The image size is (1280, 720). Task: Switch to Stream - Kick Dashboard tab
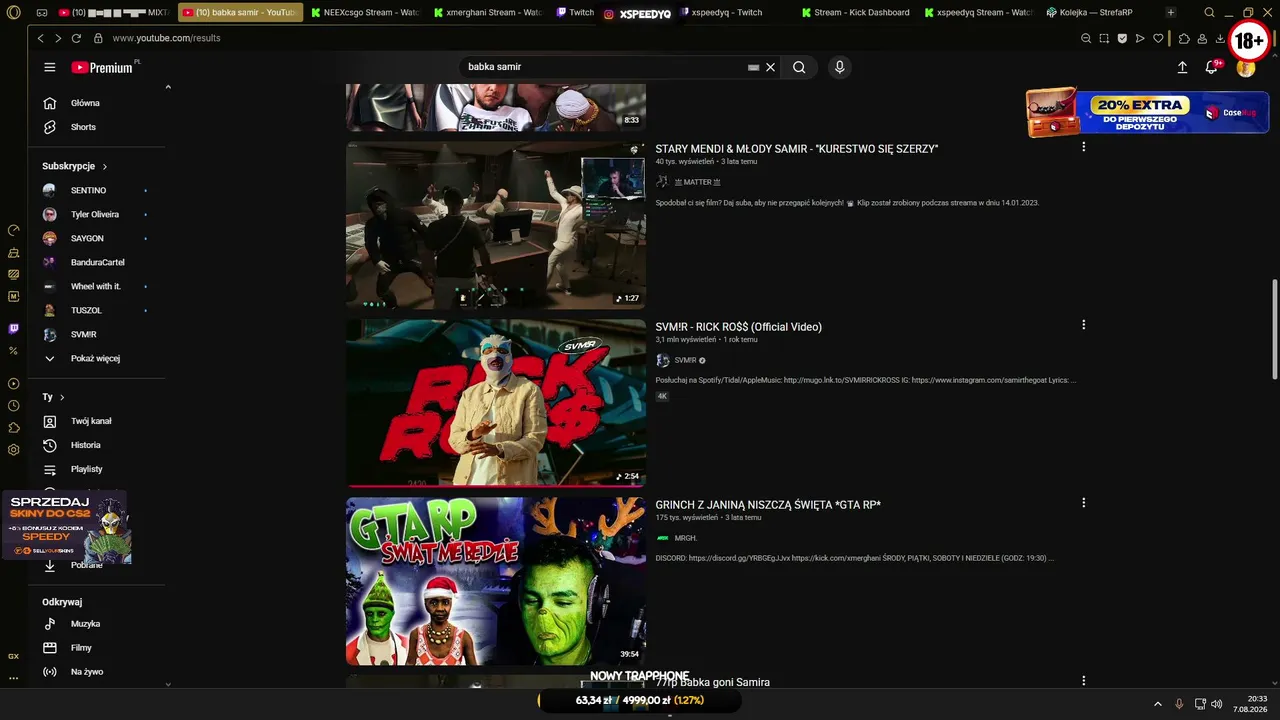[x=857, y=13]
